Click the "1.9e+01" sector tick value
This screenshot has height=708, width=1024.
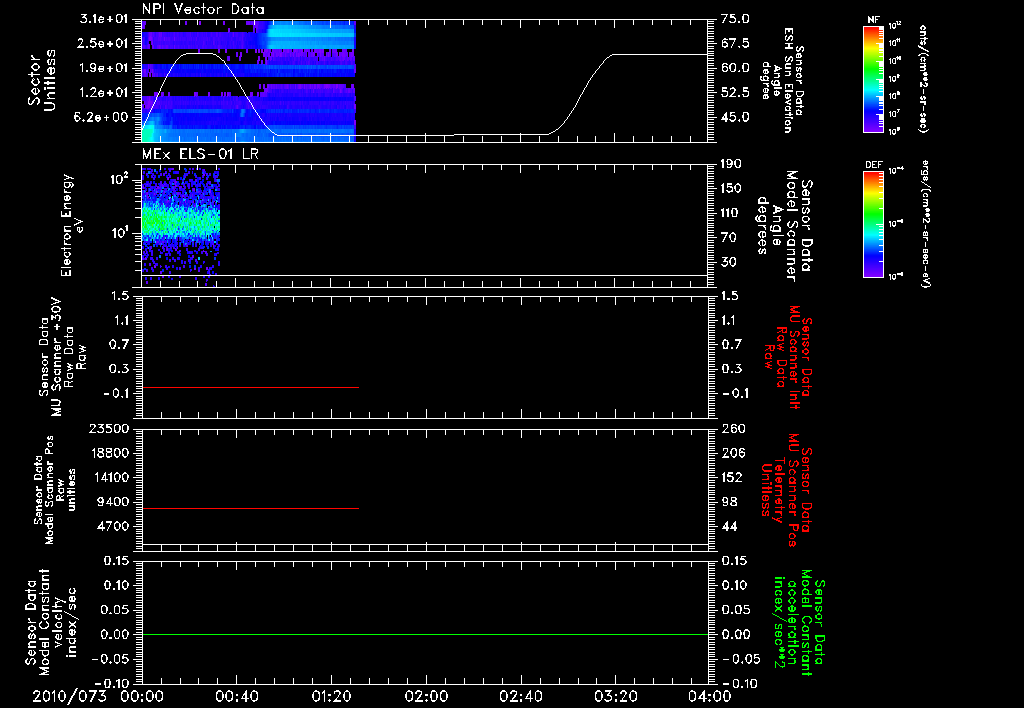pyautogui.click(x=103, y=68)
